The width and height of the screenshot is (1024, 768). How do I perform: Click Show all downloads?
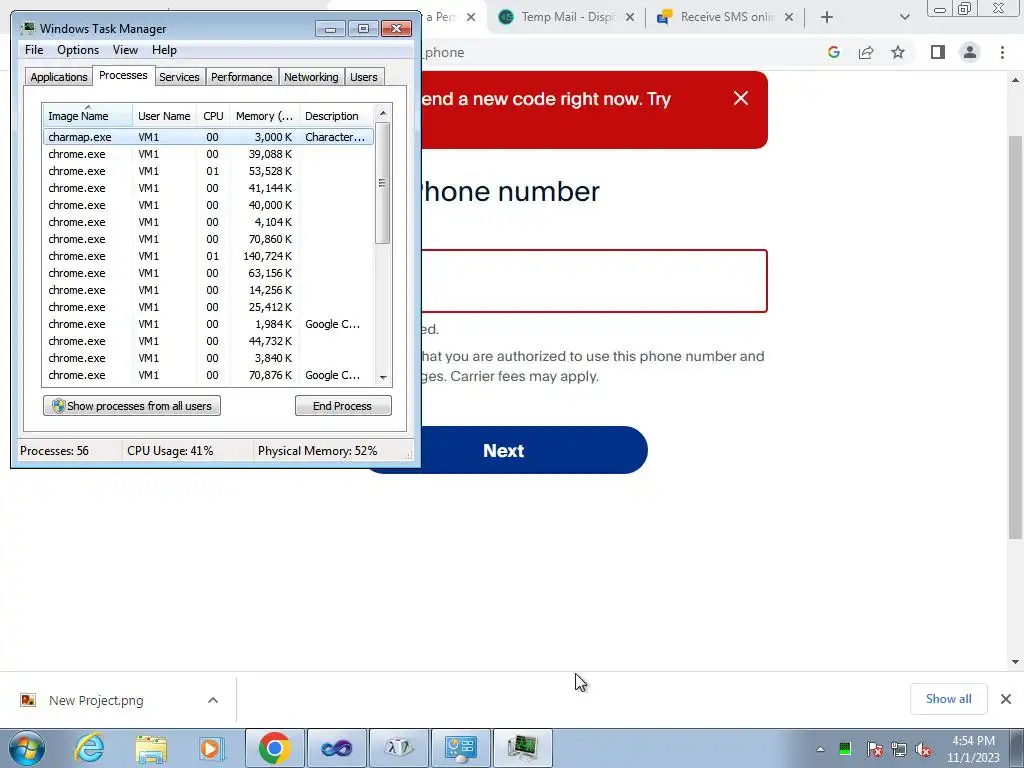coord(948,699)
